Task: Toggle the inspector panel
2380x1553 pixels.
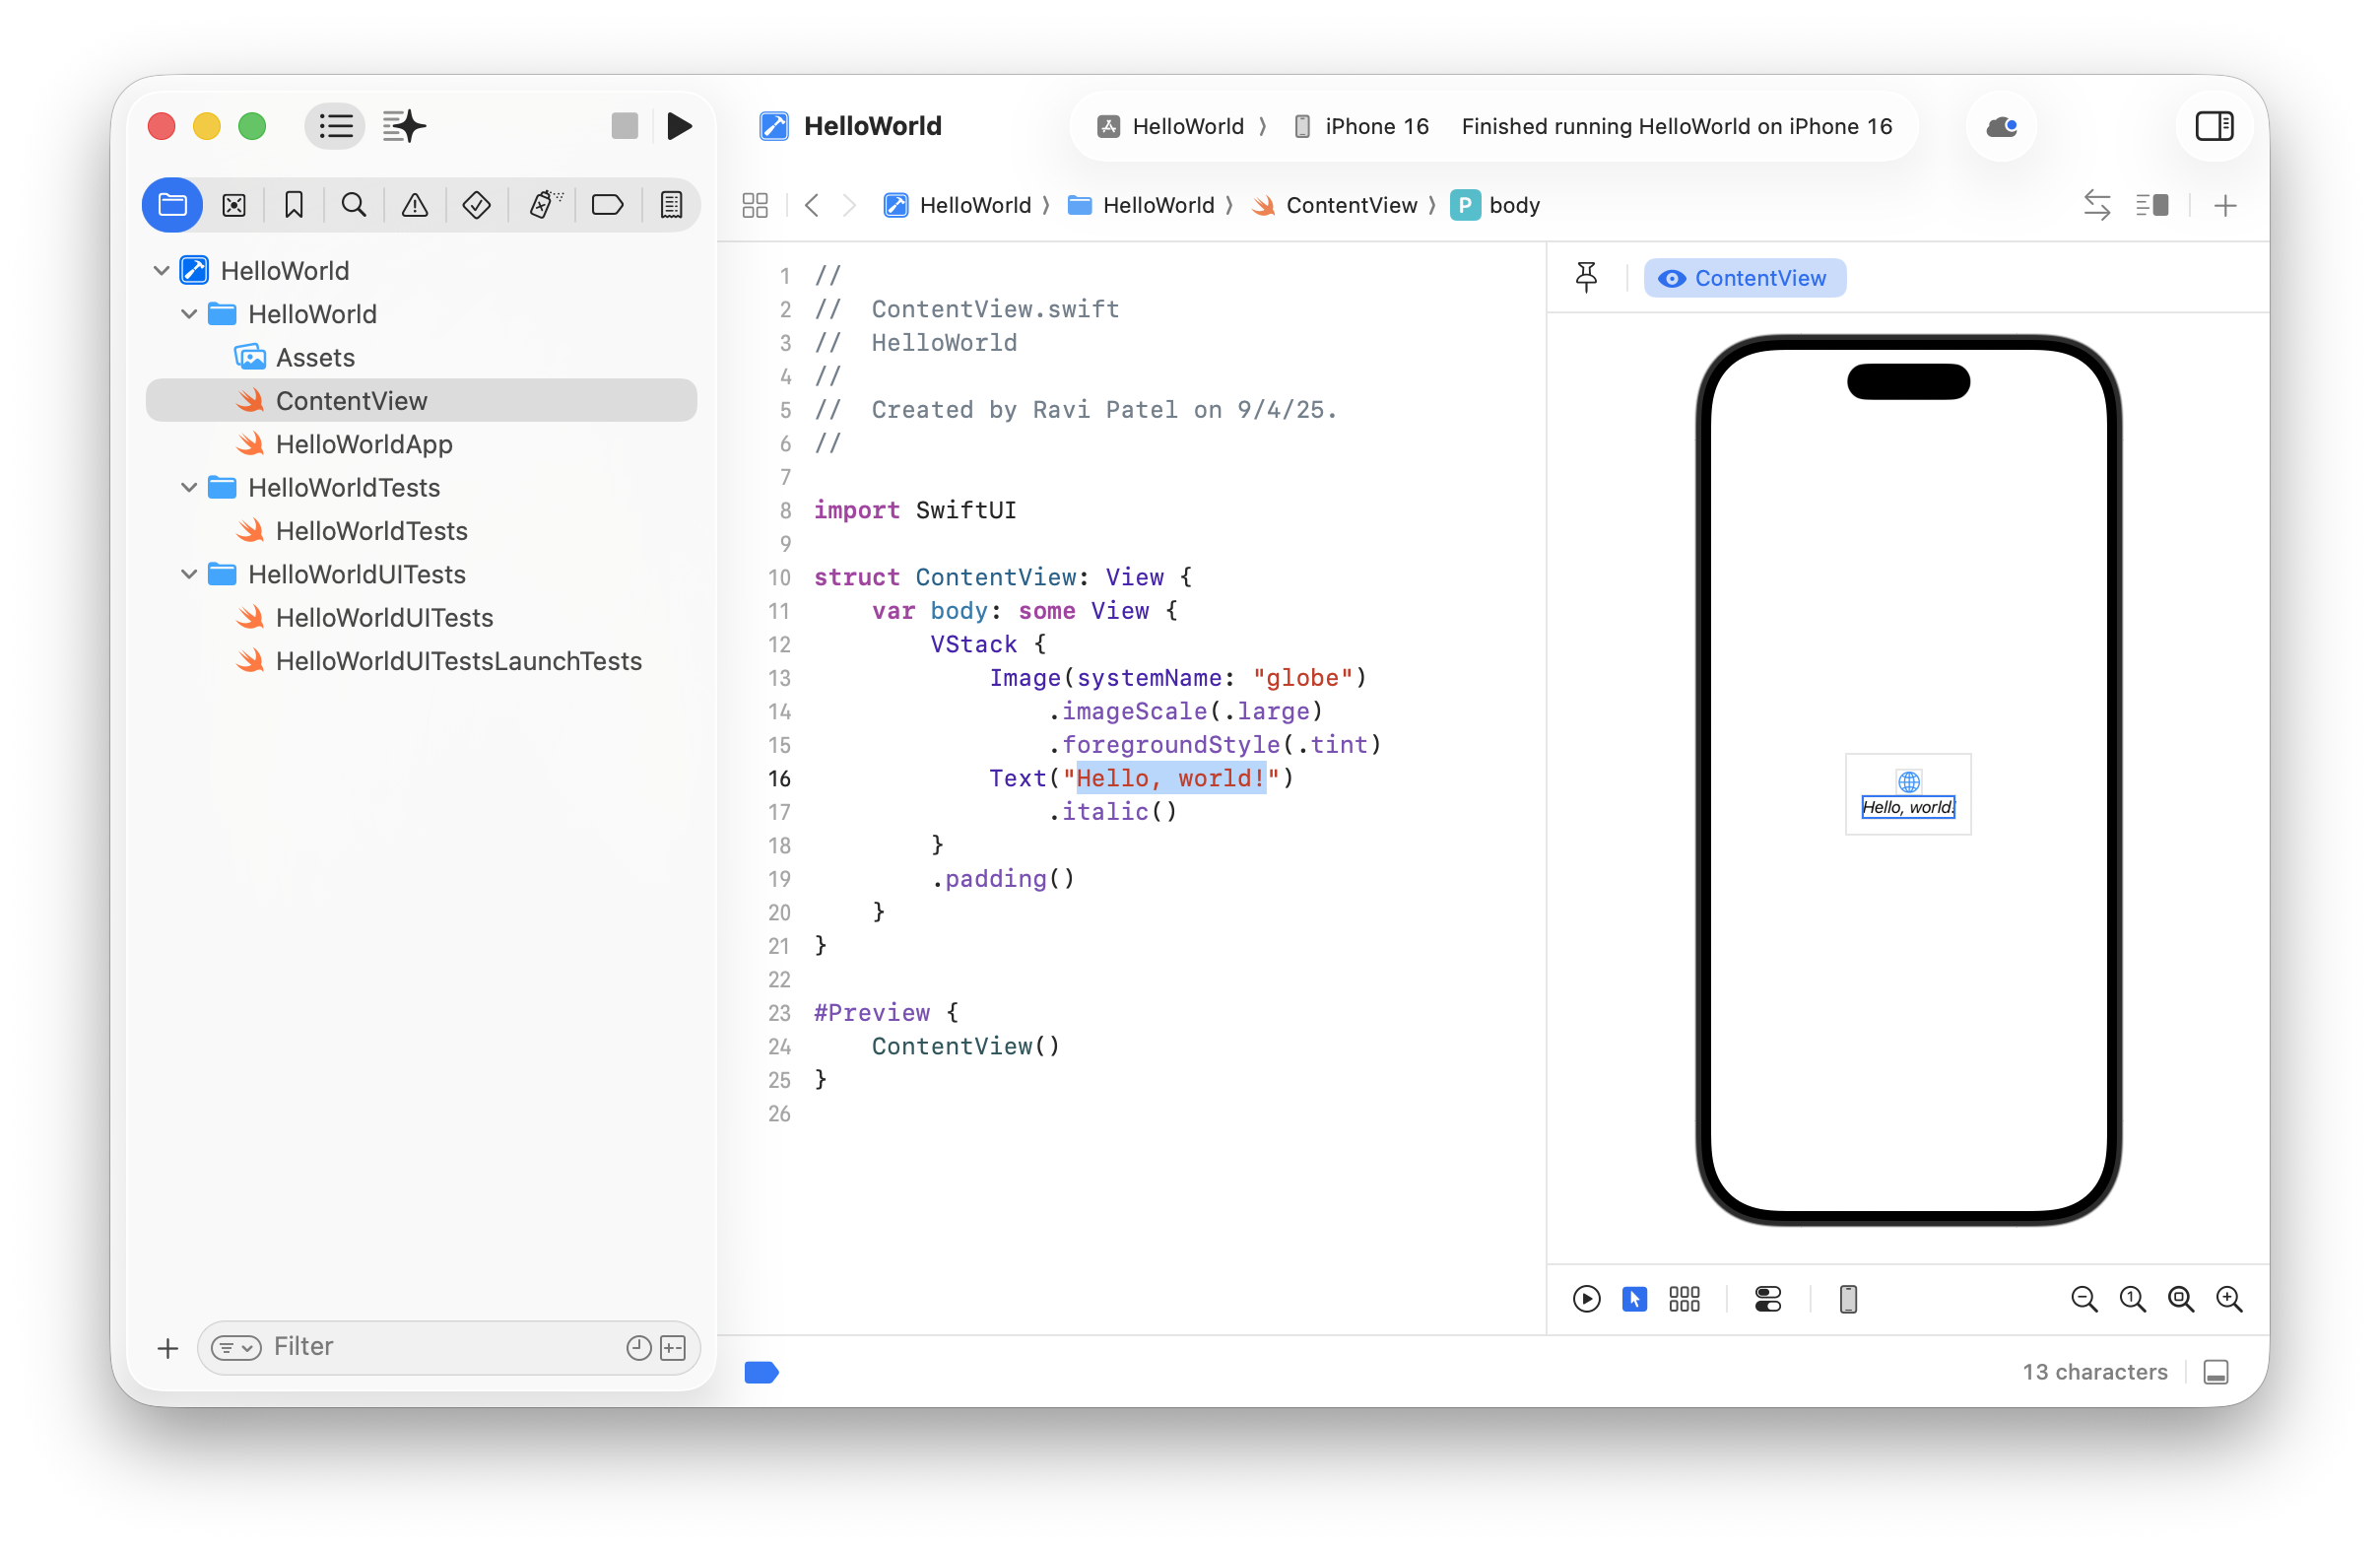Action: [x=2214, y=126]
